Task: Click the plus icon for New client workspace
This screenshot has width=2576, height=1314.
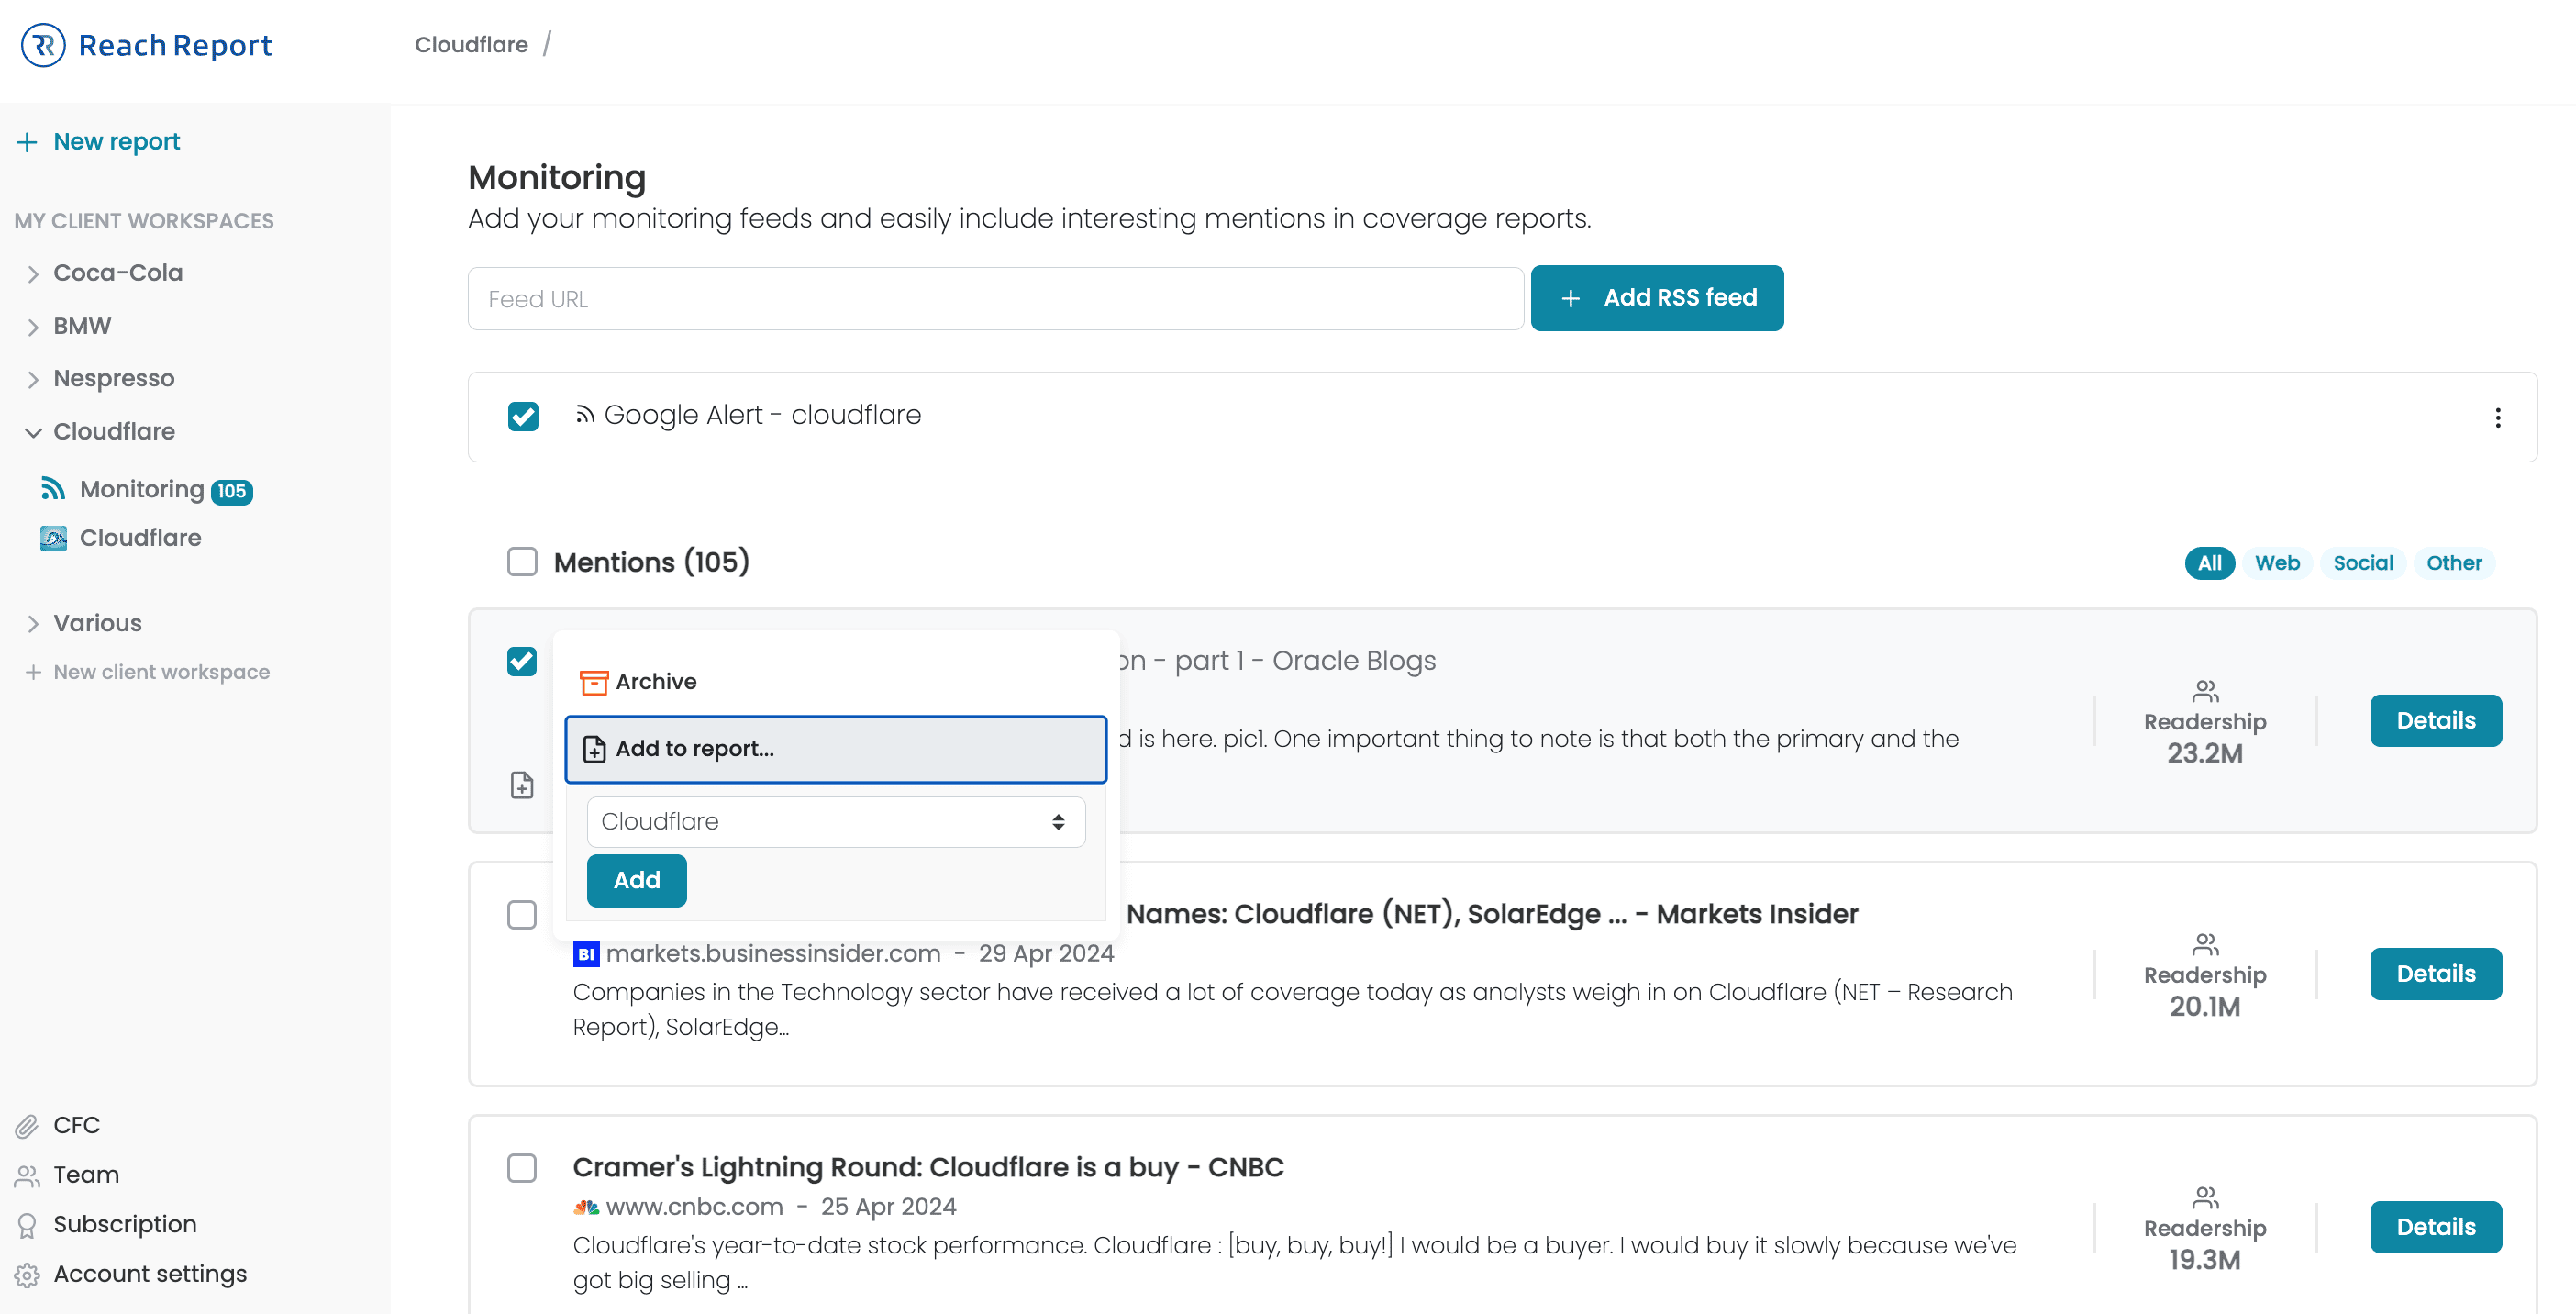Action: pos(33,672)
